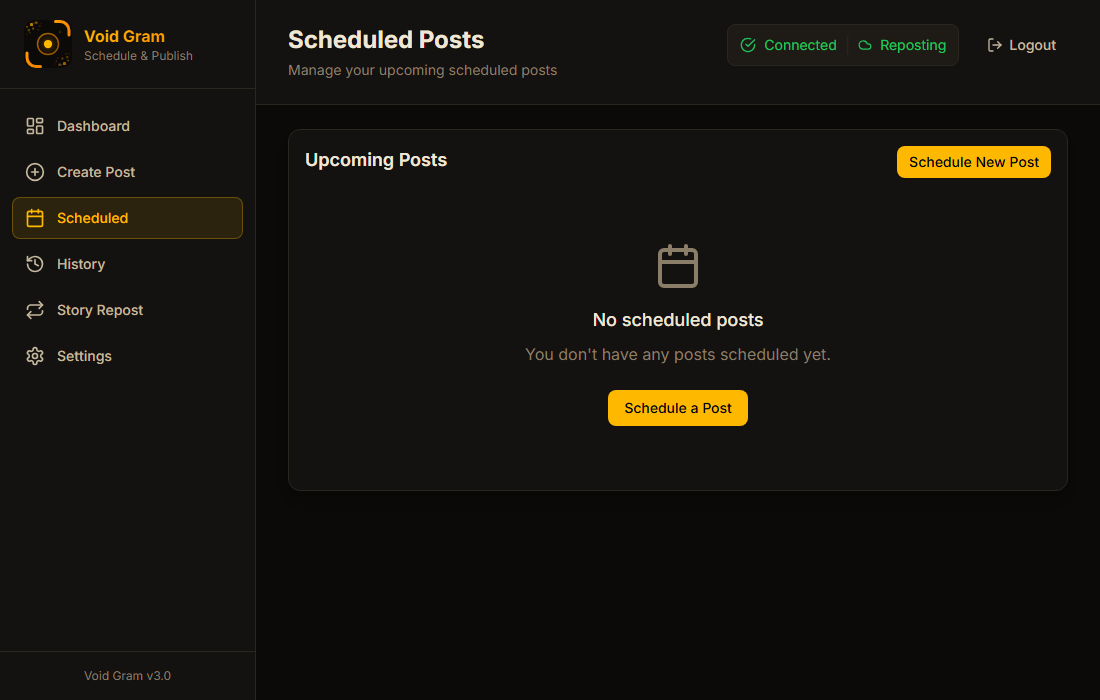
Task: Click the Void Gram logo icon
Action: 47,44
